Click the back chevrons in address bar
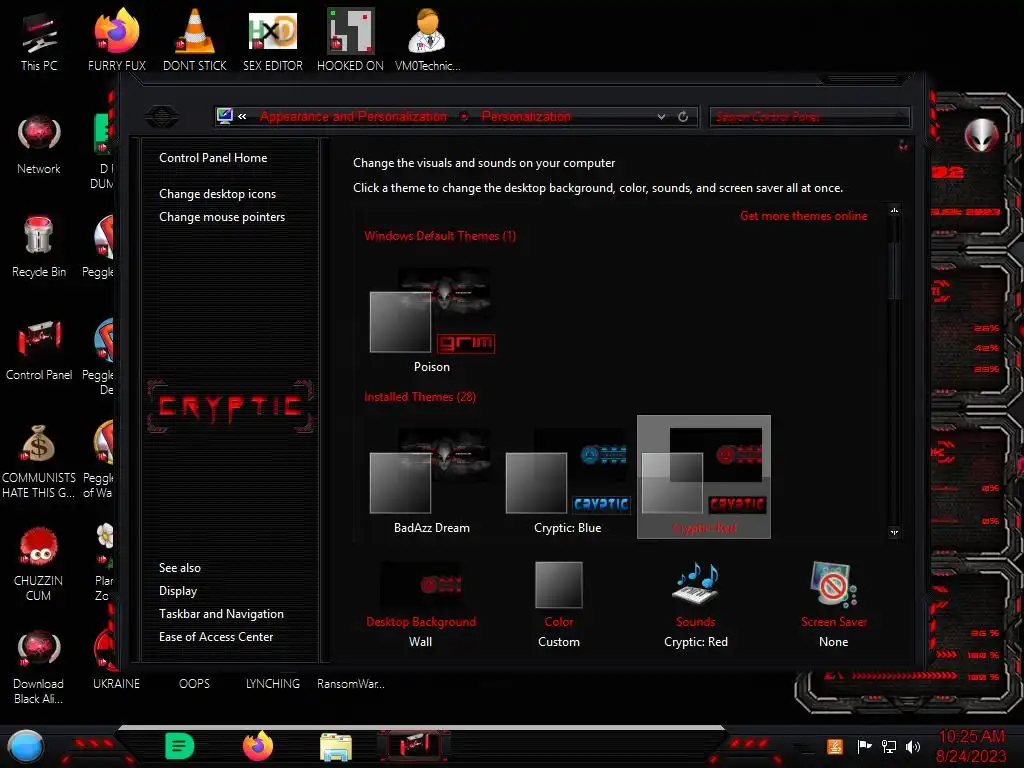 coord(242,116)
